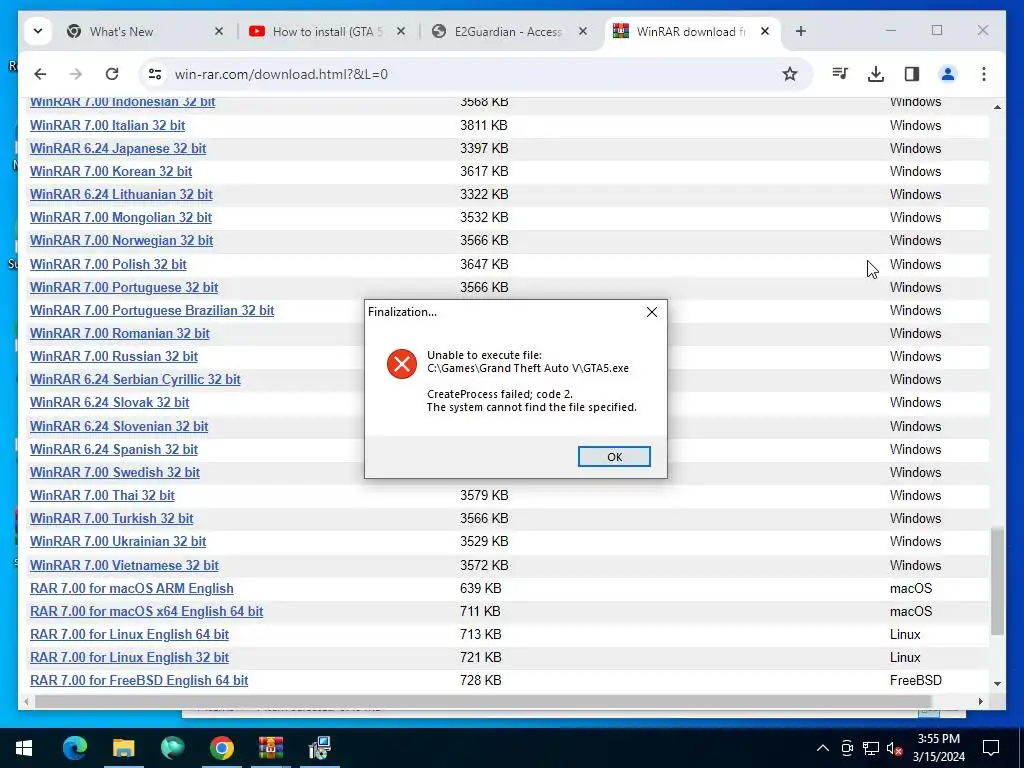Click the red error icon in the dialog

(402, 364)
